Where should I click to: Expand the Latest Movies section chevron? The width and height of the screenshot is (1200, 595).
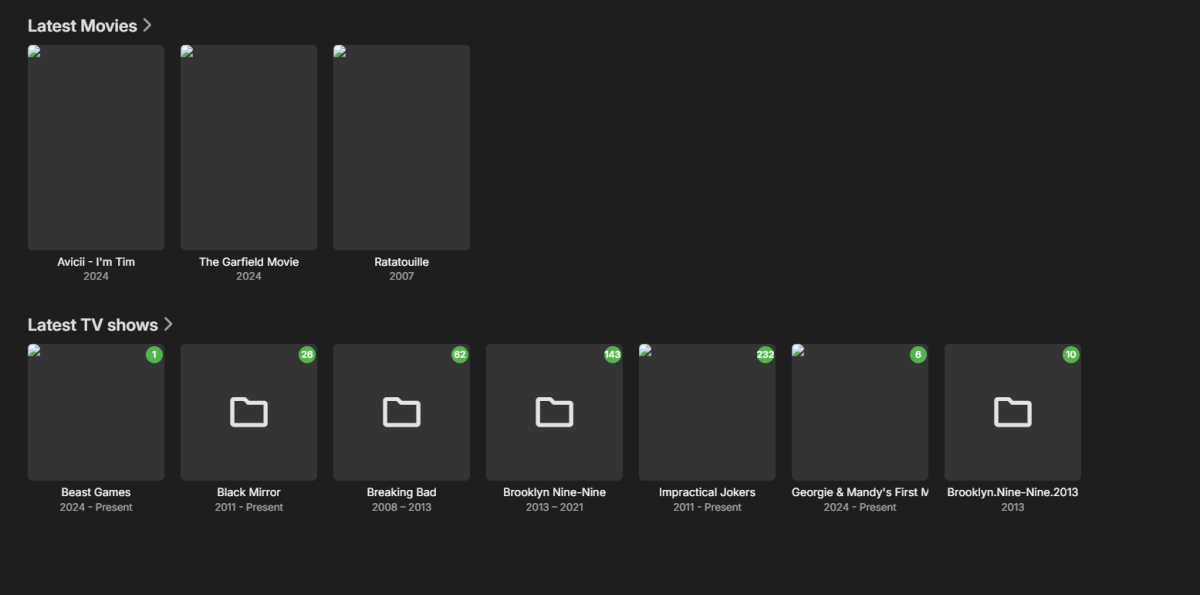tap(147, 25)
